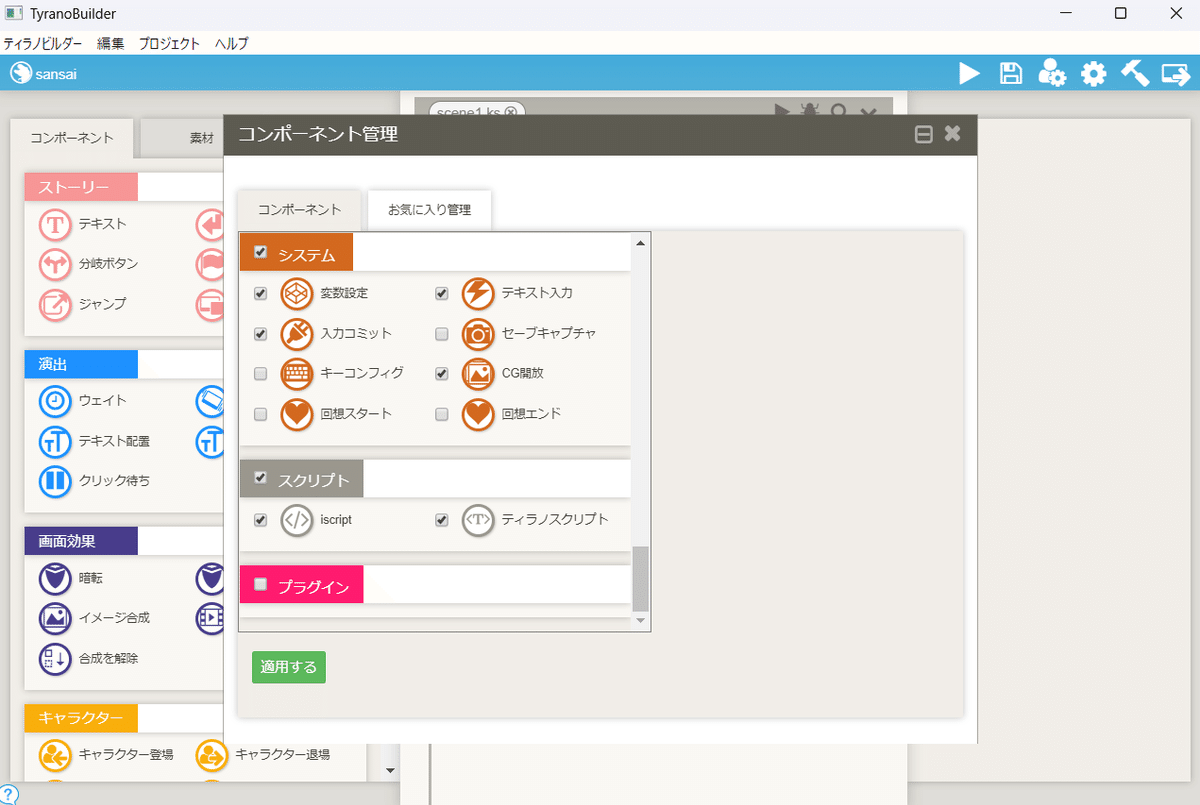The image size is (1200, 805).
Task: Open the 編集 menu
Action: coord(111,44)
